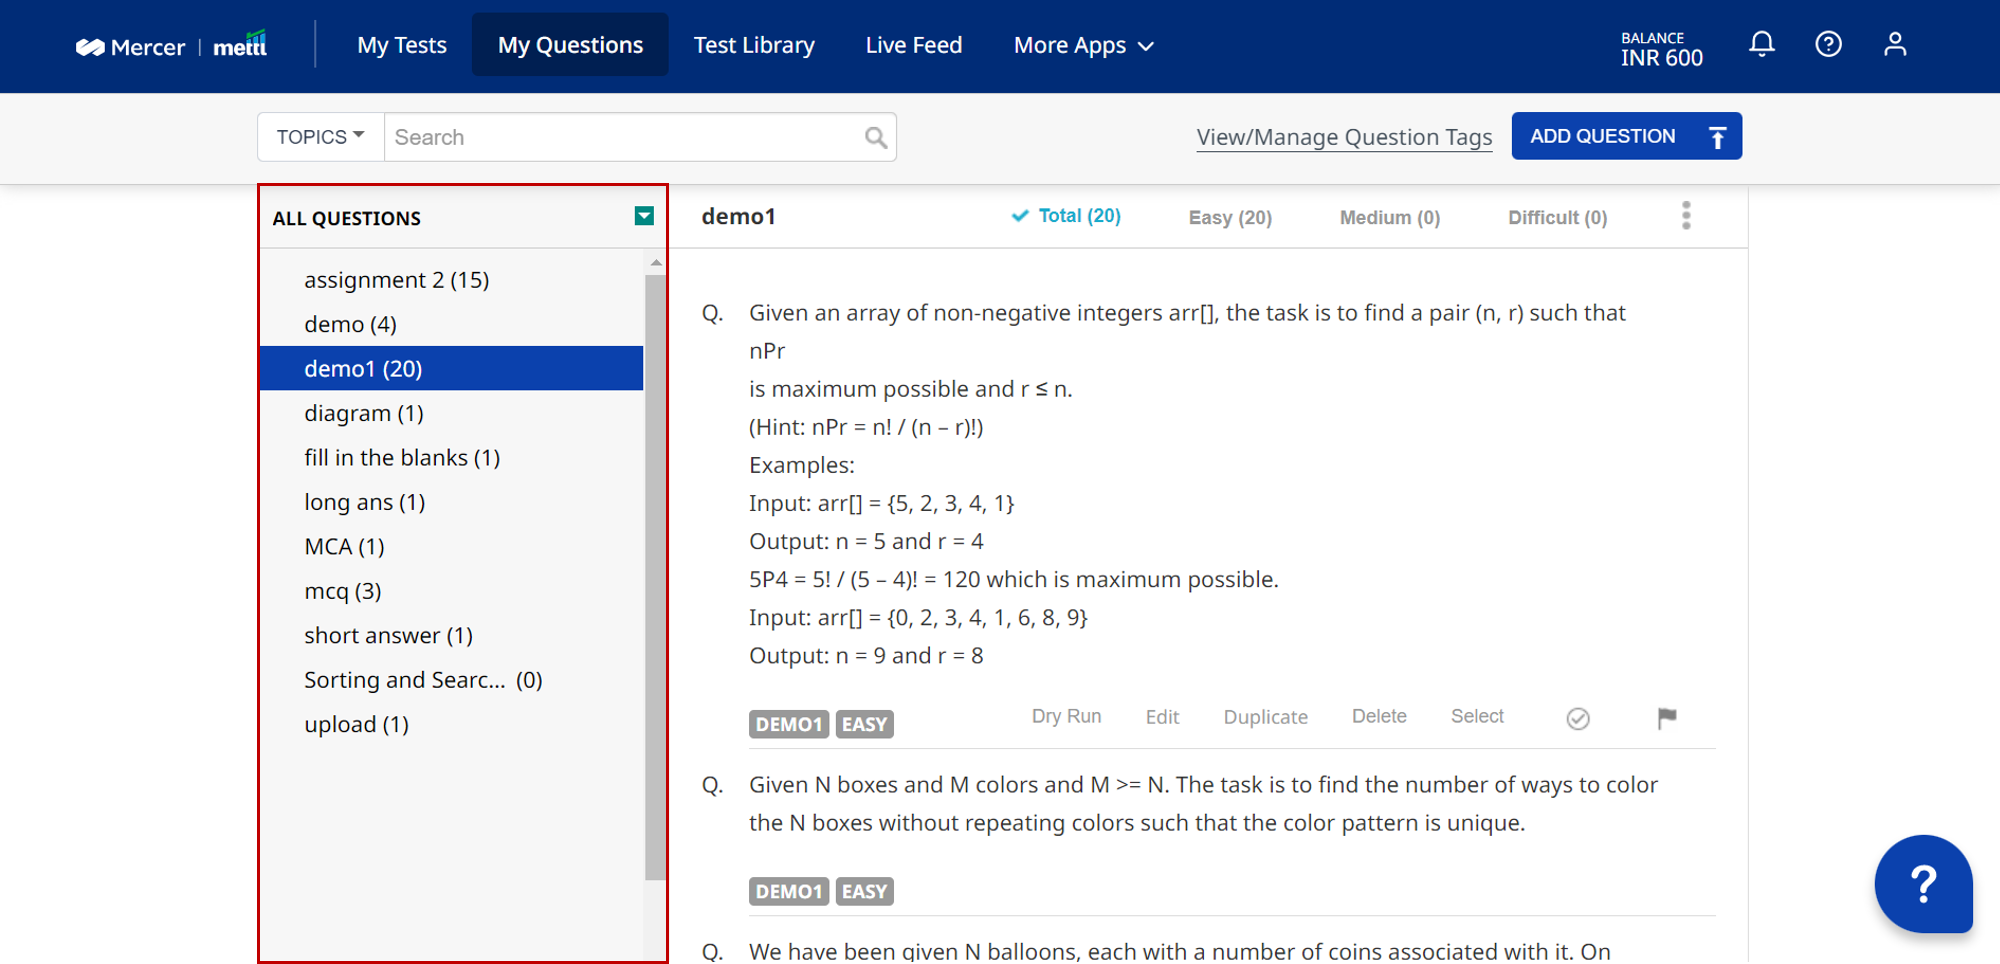
Task: Click the checkmark verify icon on first question
Action: coord(1578,718)
